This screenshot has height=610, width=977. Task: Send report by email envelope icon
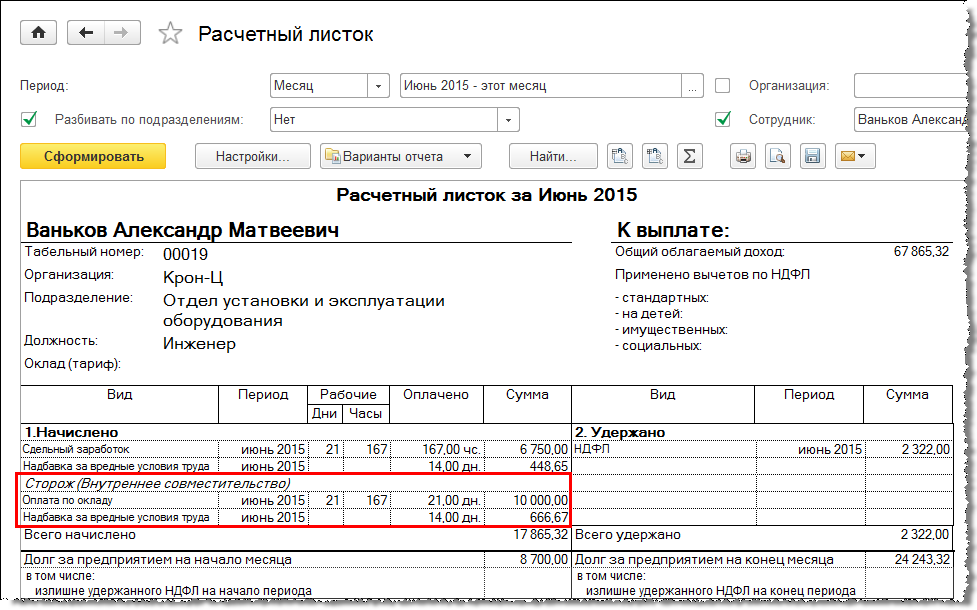853,156
